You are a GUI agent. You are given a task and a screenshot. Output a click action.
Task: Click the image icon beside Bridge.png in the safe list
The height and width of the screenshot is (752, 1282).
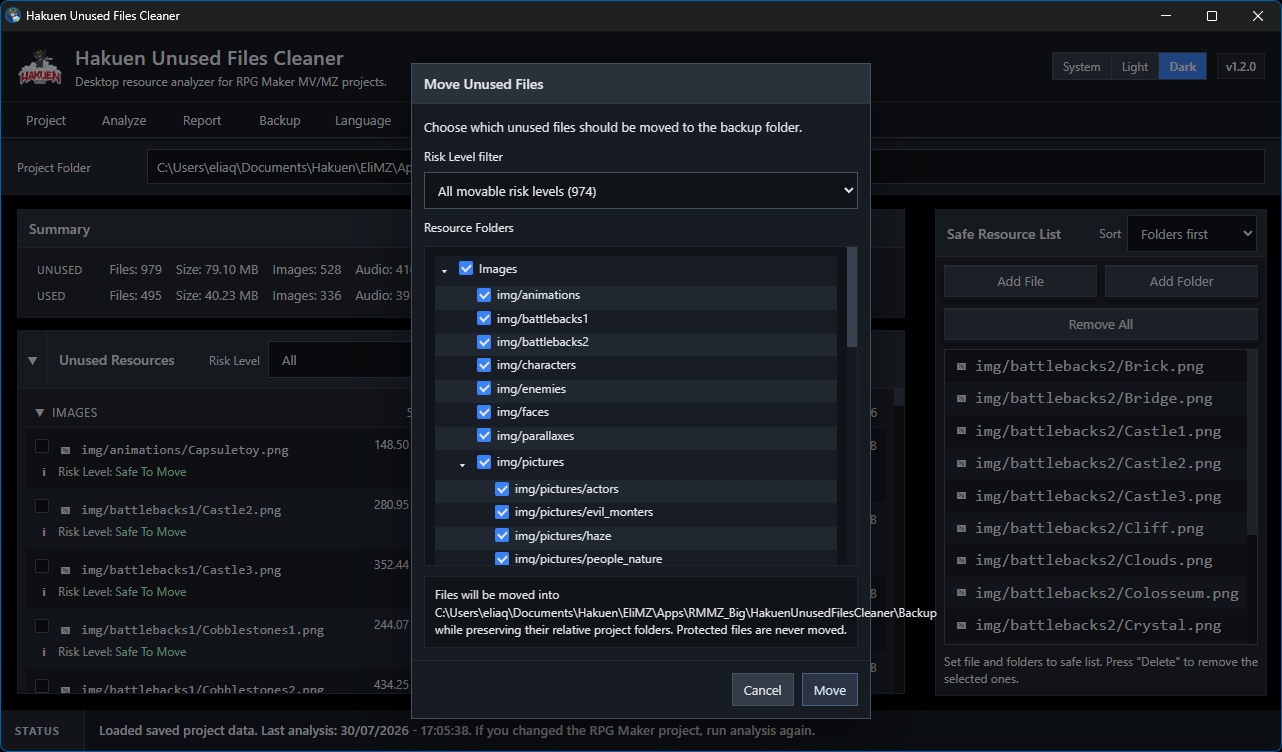click(x=961, y=398)
